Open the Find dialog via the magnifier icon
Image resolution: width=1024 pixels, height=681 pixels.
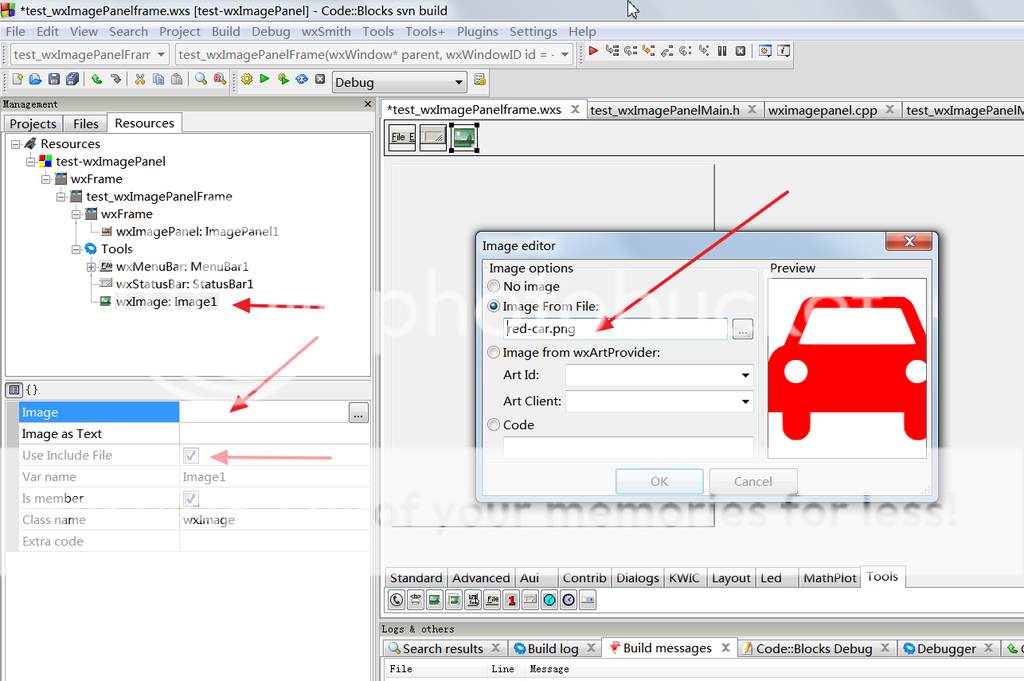(x=199, y=81)
